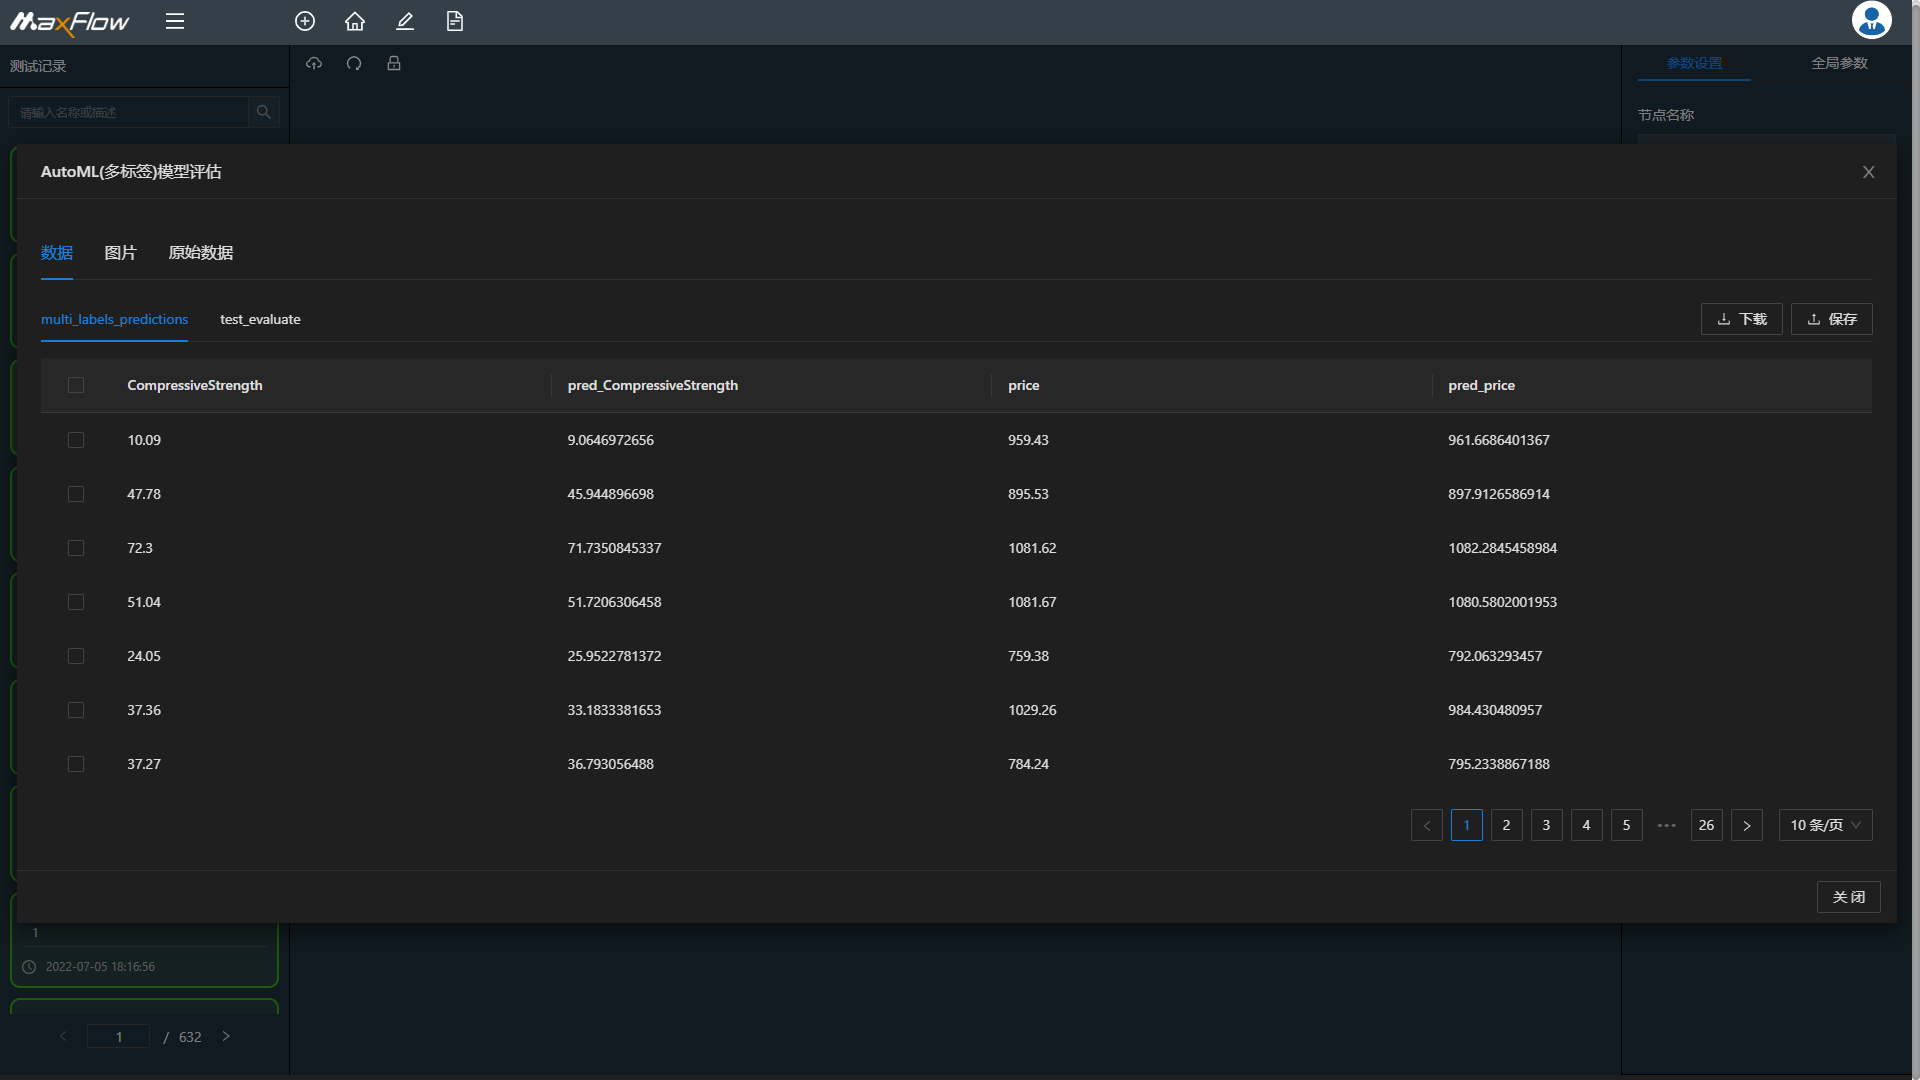
Task: Switch to the test_evaluate tab
Action: point(260,319)
